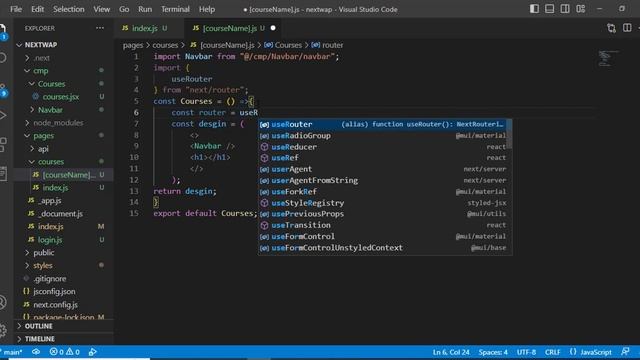The width and height of the screenshot is (640, 360).
Task: Open _app.js file in explorer
Action: click(x=49, y=200)
